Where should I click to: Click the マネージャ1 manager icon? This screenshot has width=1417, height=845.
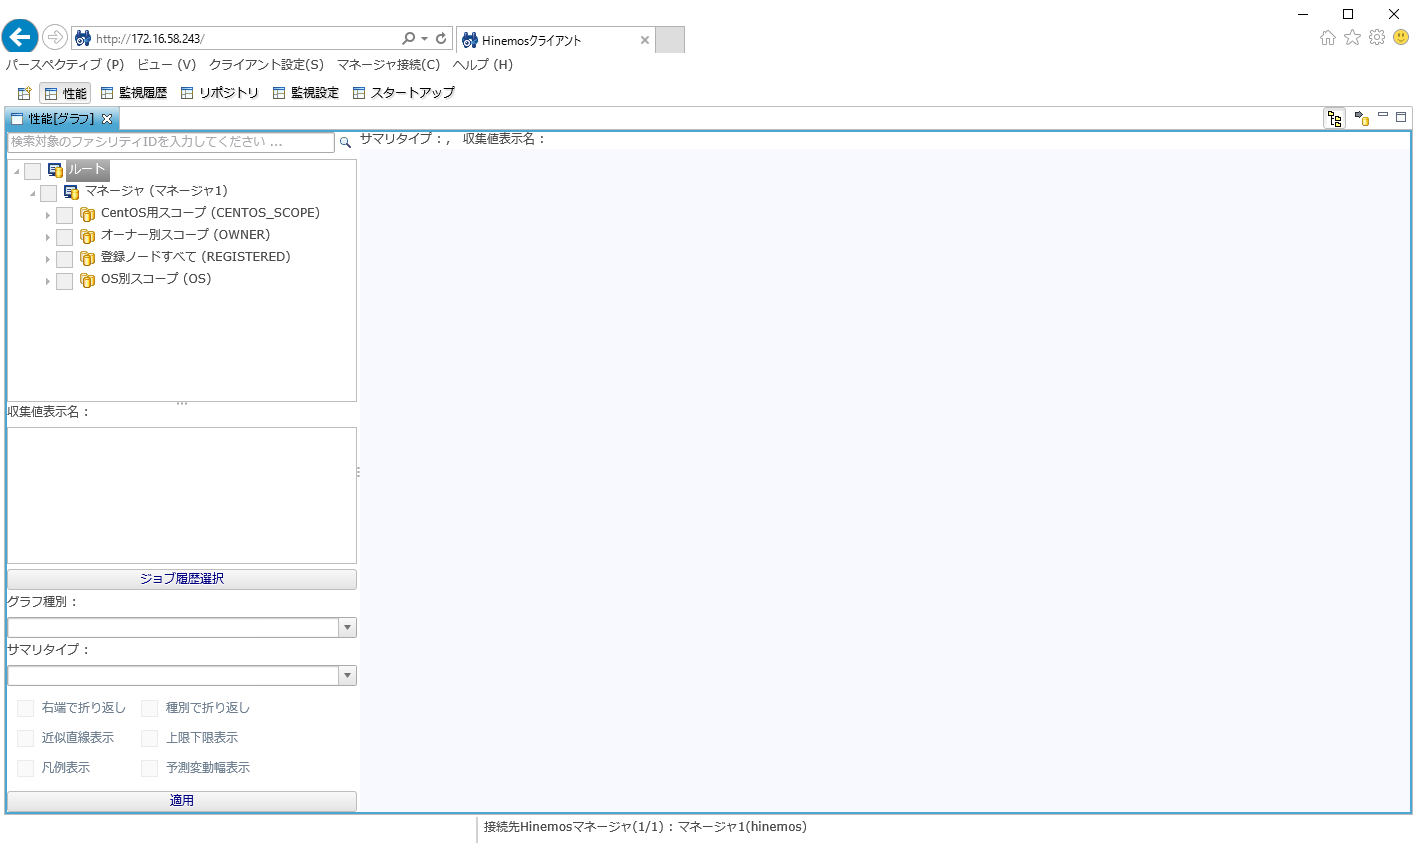point(72,191)
